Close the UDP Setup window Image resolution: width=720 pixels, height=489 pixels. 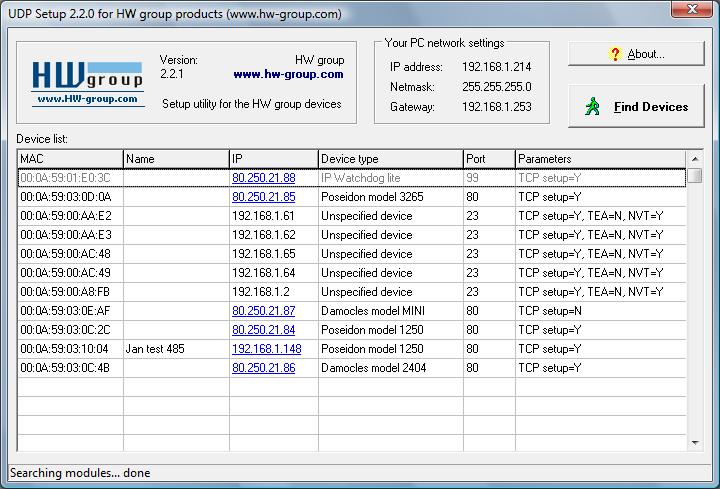point(692,8)
